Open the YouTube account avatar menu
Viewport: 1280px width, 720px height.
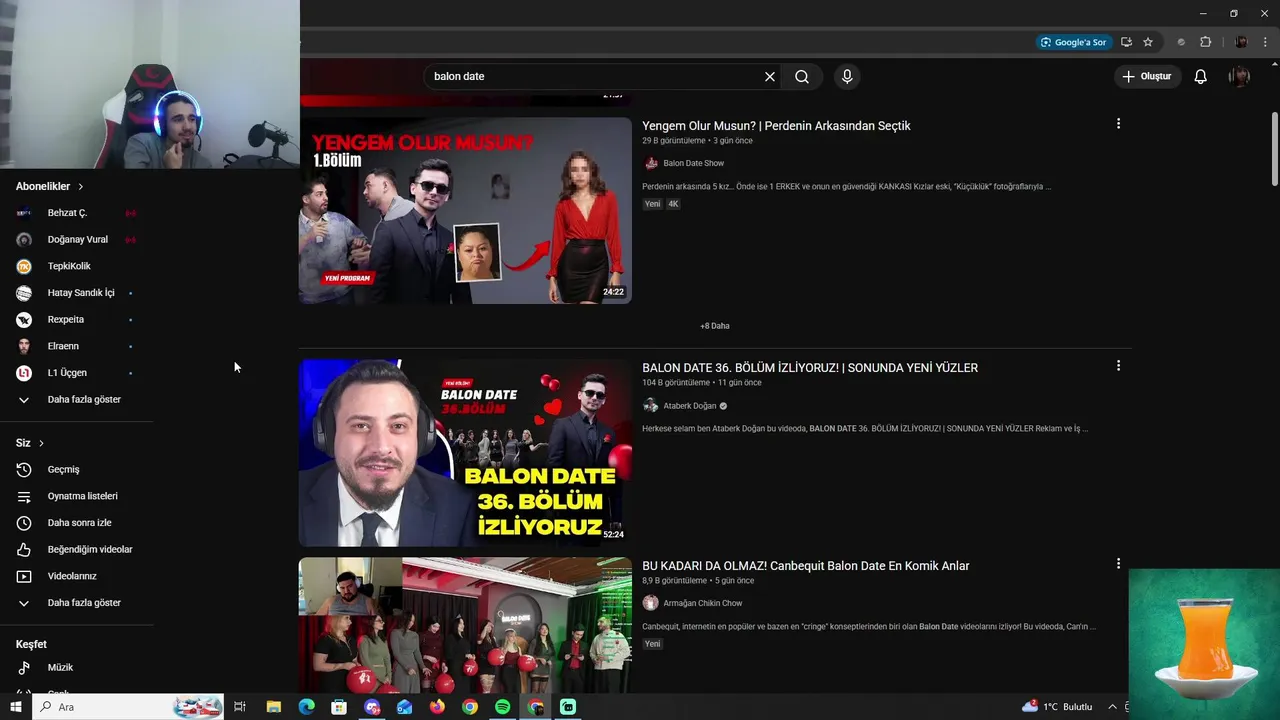click(x=1240, y=77)
